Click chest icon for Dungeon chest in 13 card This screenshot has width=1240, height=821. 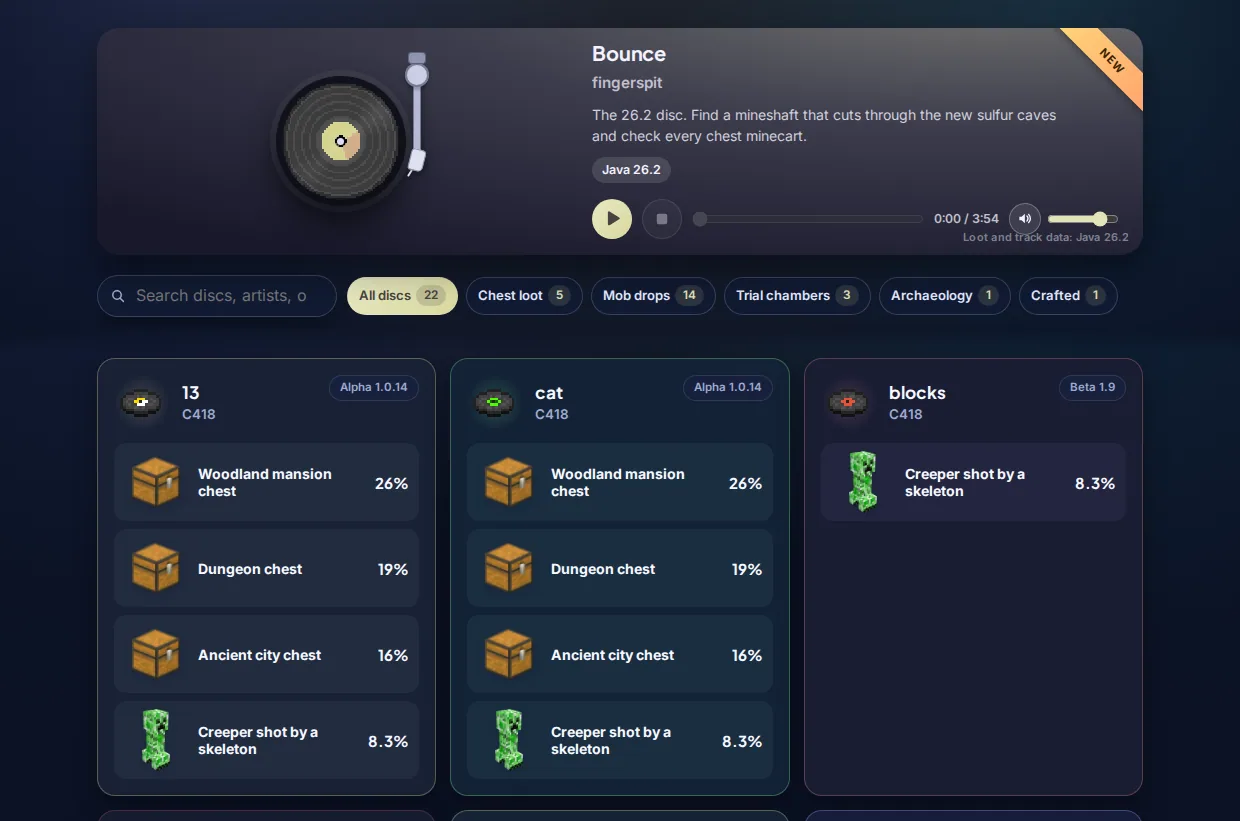[156, 568]
